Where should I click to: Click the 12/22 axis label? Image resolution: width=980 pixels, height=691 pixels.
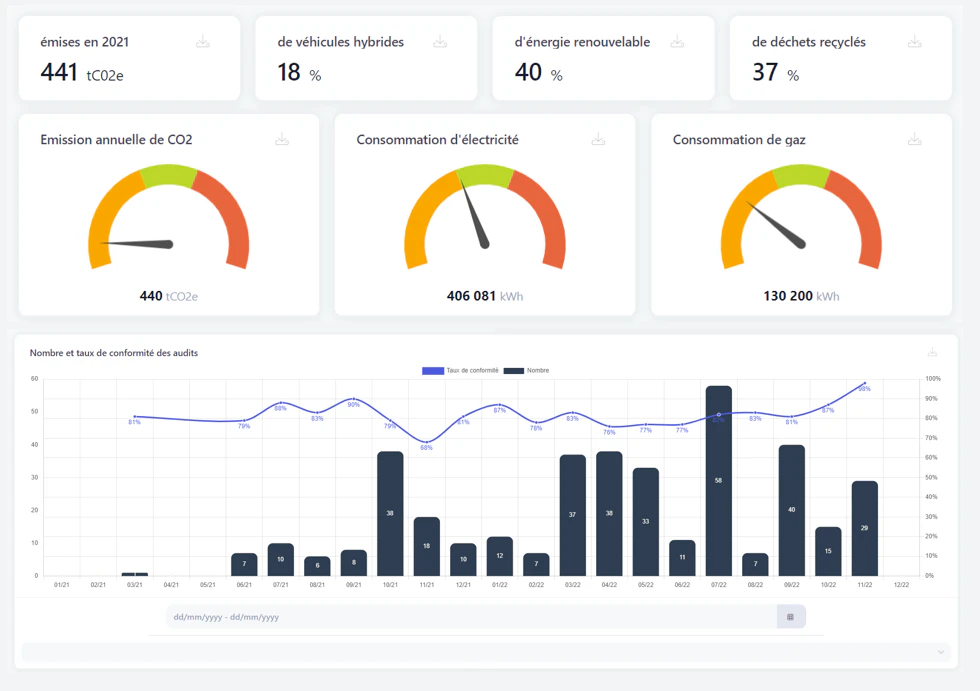pos(901,582)
